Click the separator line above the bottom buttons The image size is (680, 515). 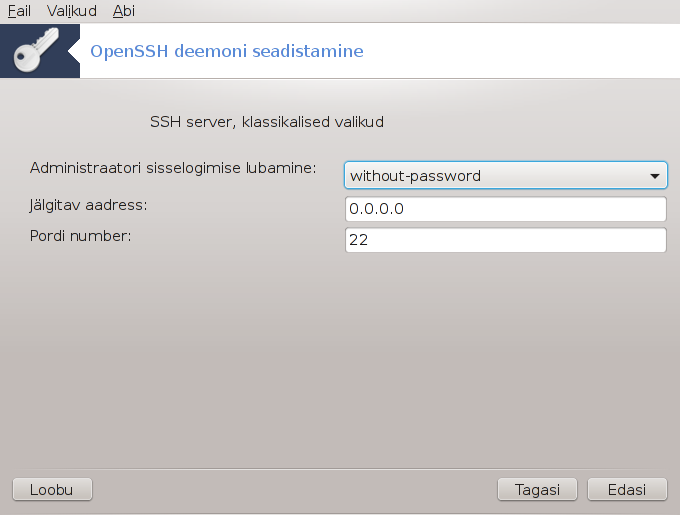coord(340,469)
